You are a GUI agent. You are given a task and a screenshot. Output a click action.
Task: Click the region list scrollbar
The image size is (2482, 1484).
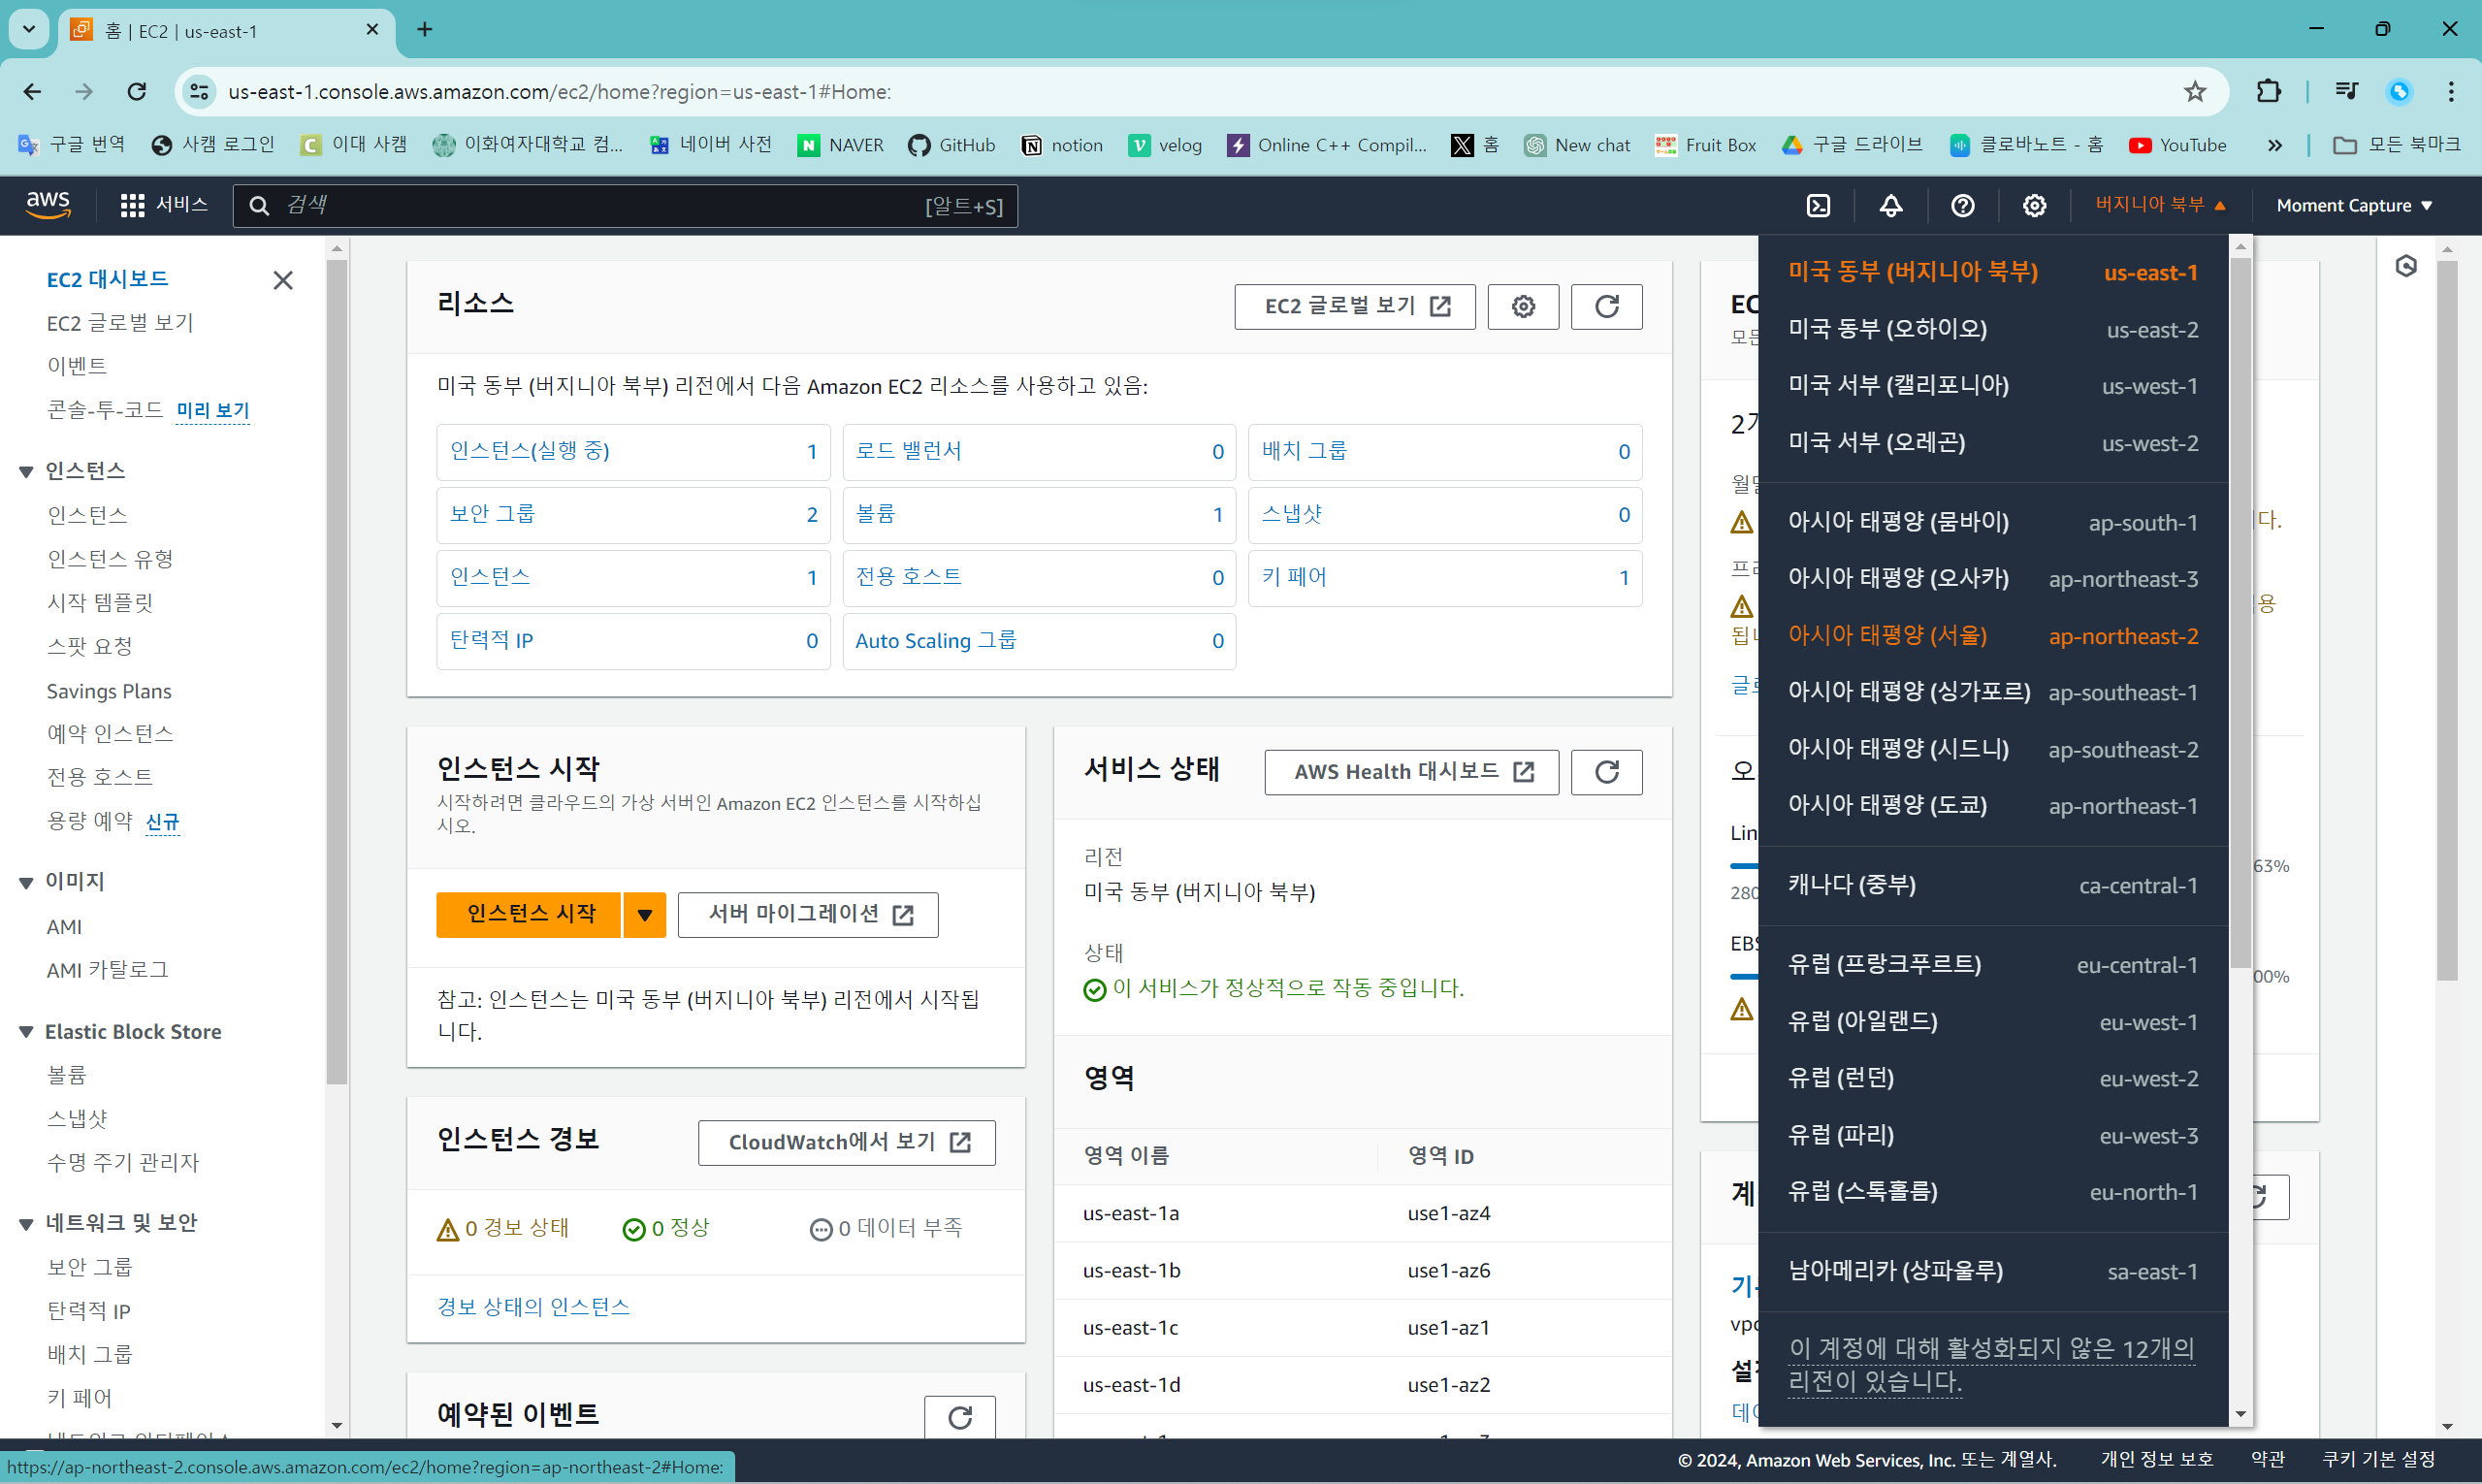[x=2240, y=600]
